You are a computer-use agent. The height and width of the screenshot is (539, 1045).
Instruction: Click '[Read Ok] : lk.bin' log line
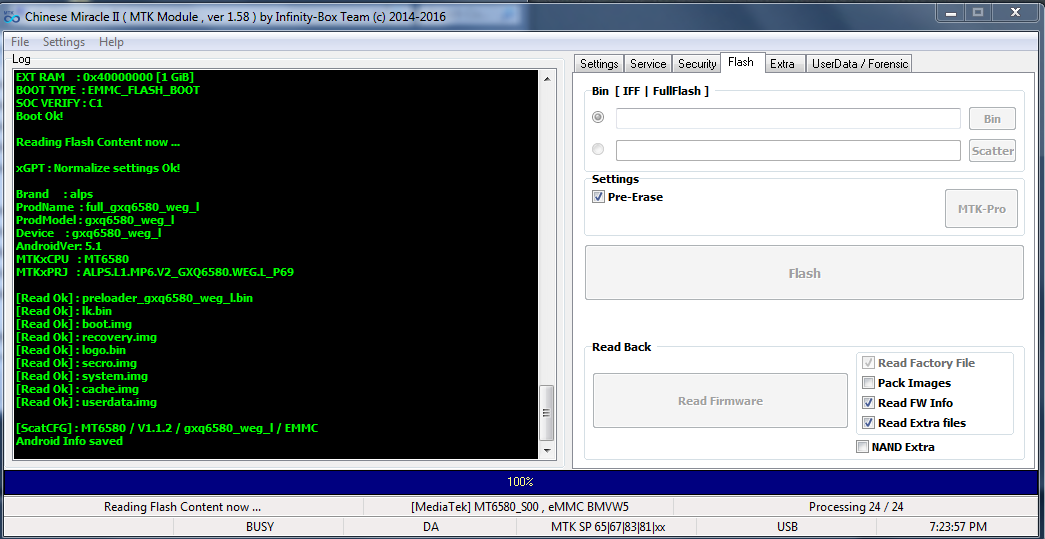click(x=64, y=311)
